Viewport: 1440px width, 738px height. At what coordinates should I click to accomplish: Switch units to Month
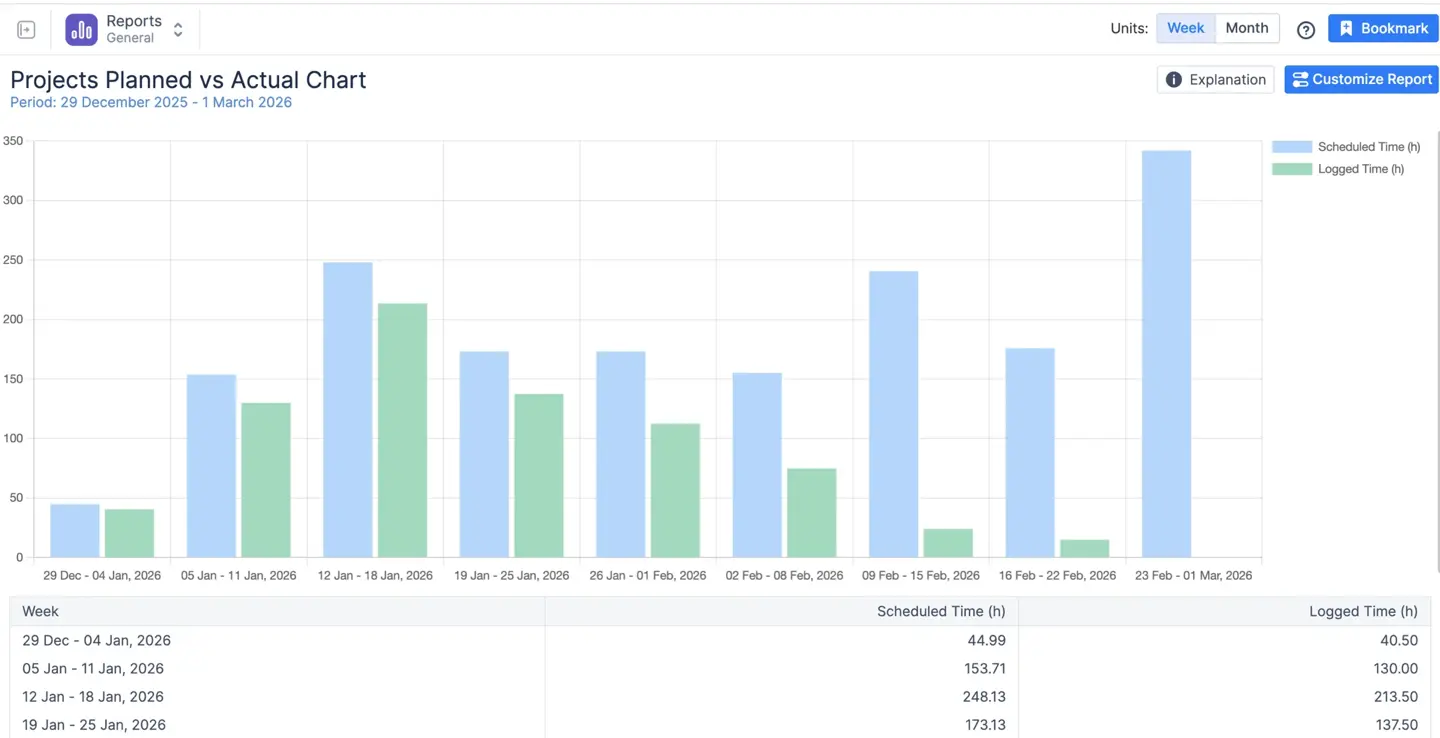click(x=1247, y=28)
